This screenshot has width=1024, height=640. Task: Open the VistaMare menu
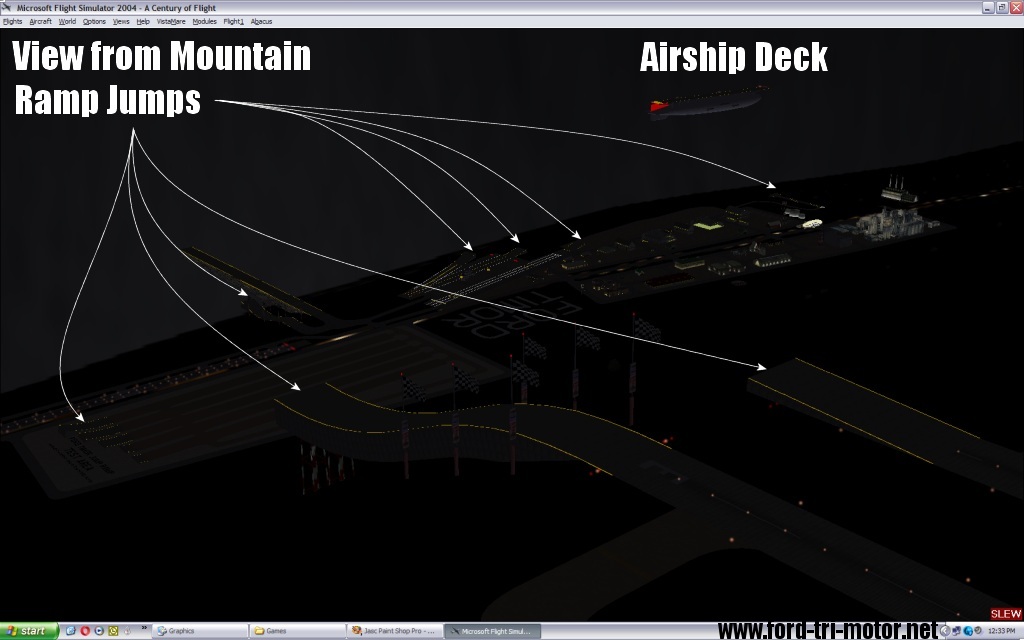[171, 22]
